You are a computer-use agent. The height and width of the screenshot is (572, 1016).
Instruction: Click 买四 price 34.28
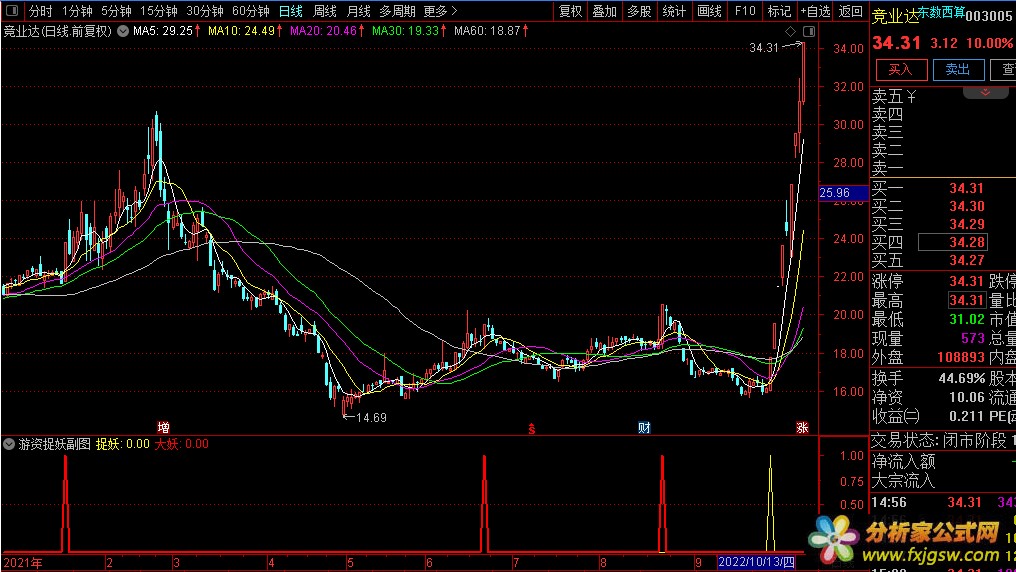(x=966, y=242)
